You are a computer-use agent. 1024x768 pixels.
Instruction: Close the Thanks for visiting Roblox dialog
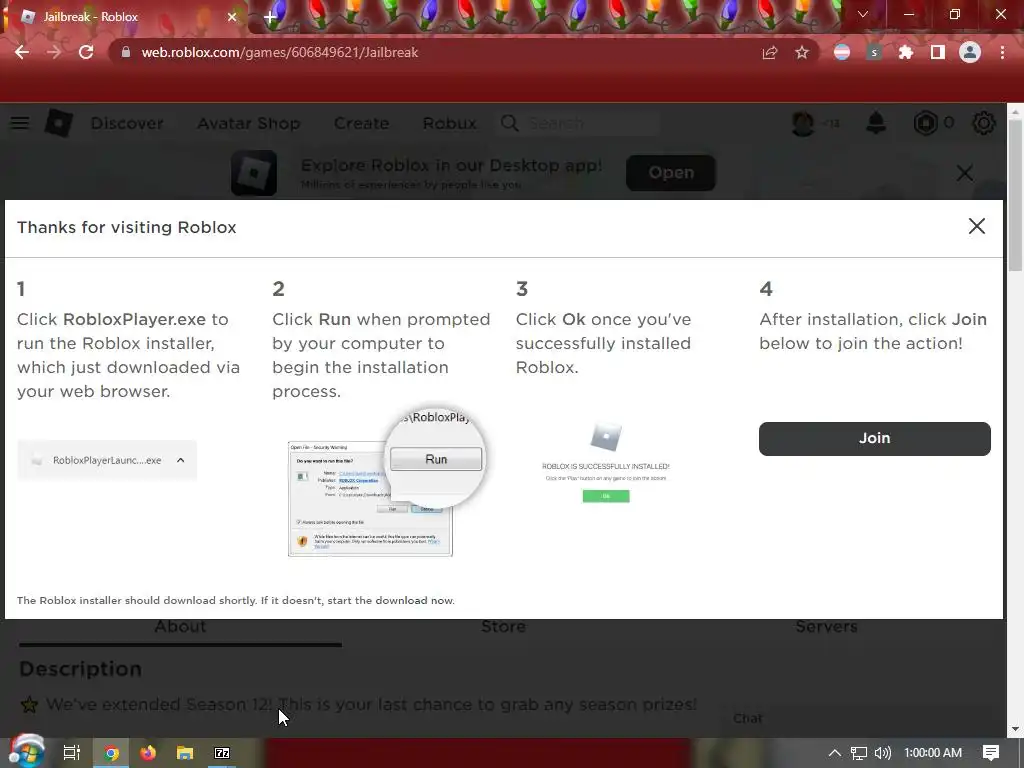coord(977,226)
